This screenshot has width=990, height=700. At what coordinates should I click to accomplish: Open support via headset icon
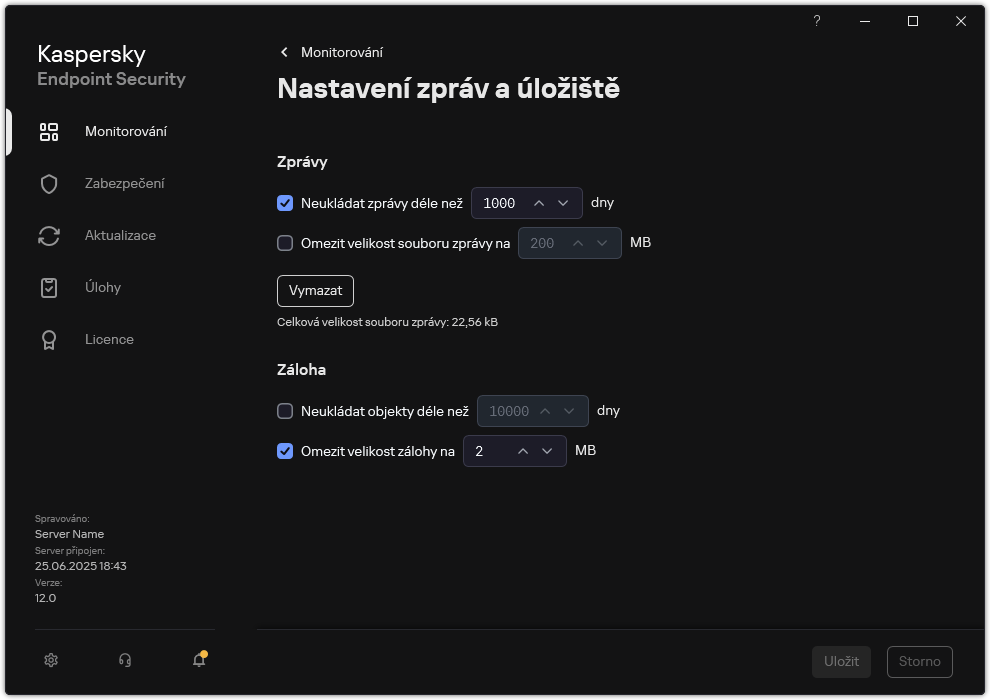[124, 660]
